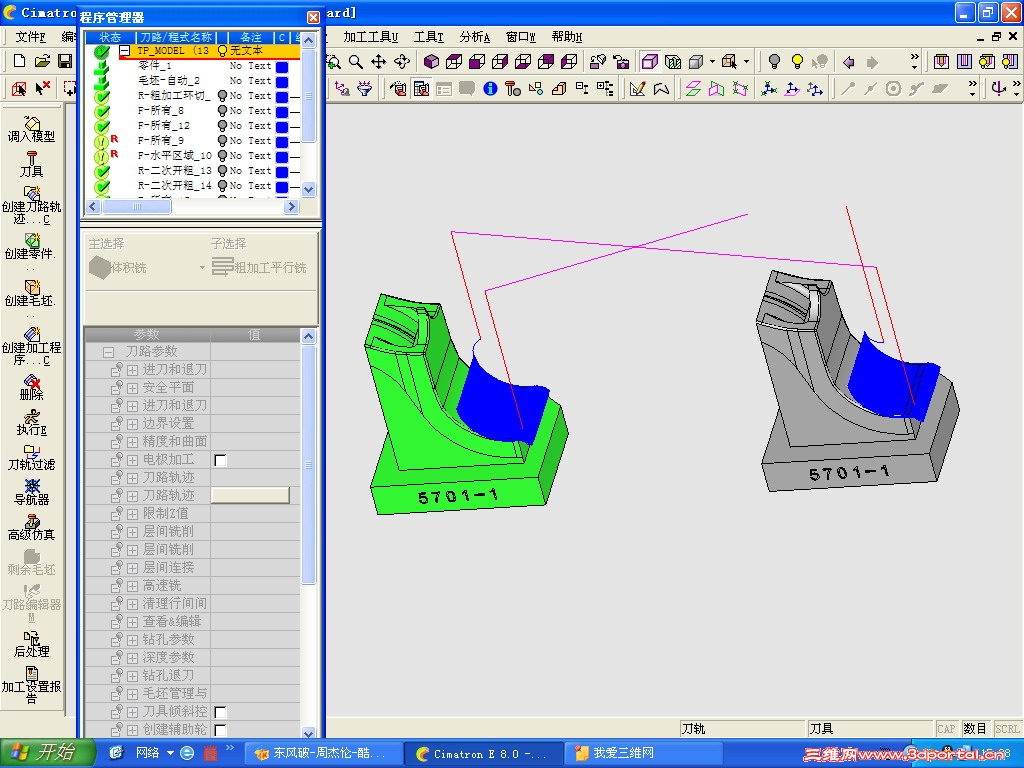Collapse the 刀路参数 parameter group
1024x768 pixels.
(x=108, y=351)
